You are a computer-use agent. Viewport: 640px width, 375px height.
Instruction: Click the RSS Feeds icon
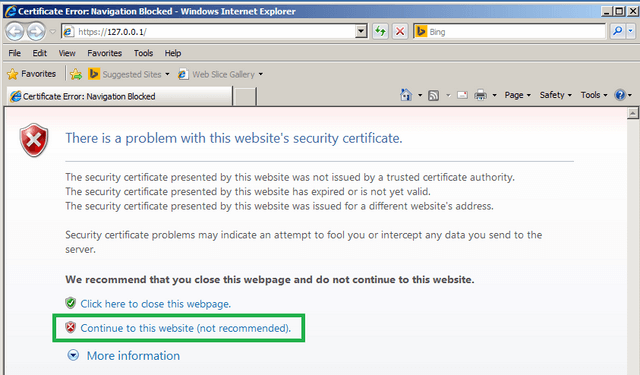433,95
